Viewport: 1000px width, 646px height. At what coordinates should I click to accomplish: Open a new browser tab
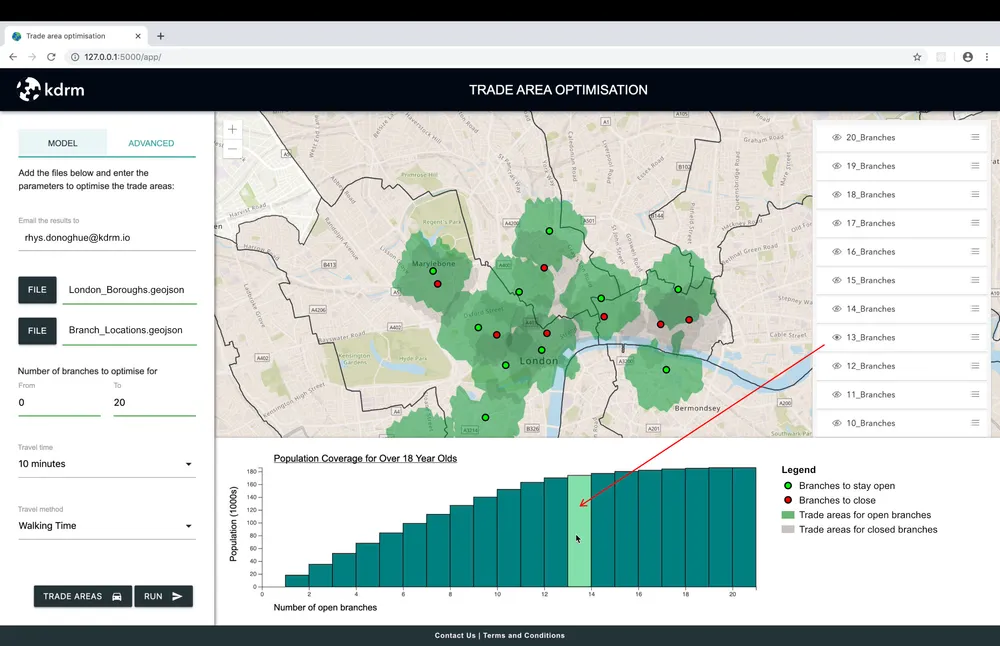click(x=161, y=36)
